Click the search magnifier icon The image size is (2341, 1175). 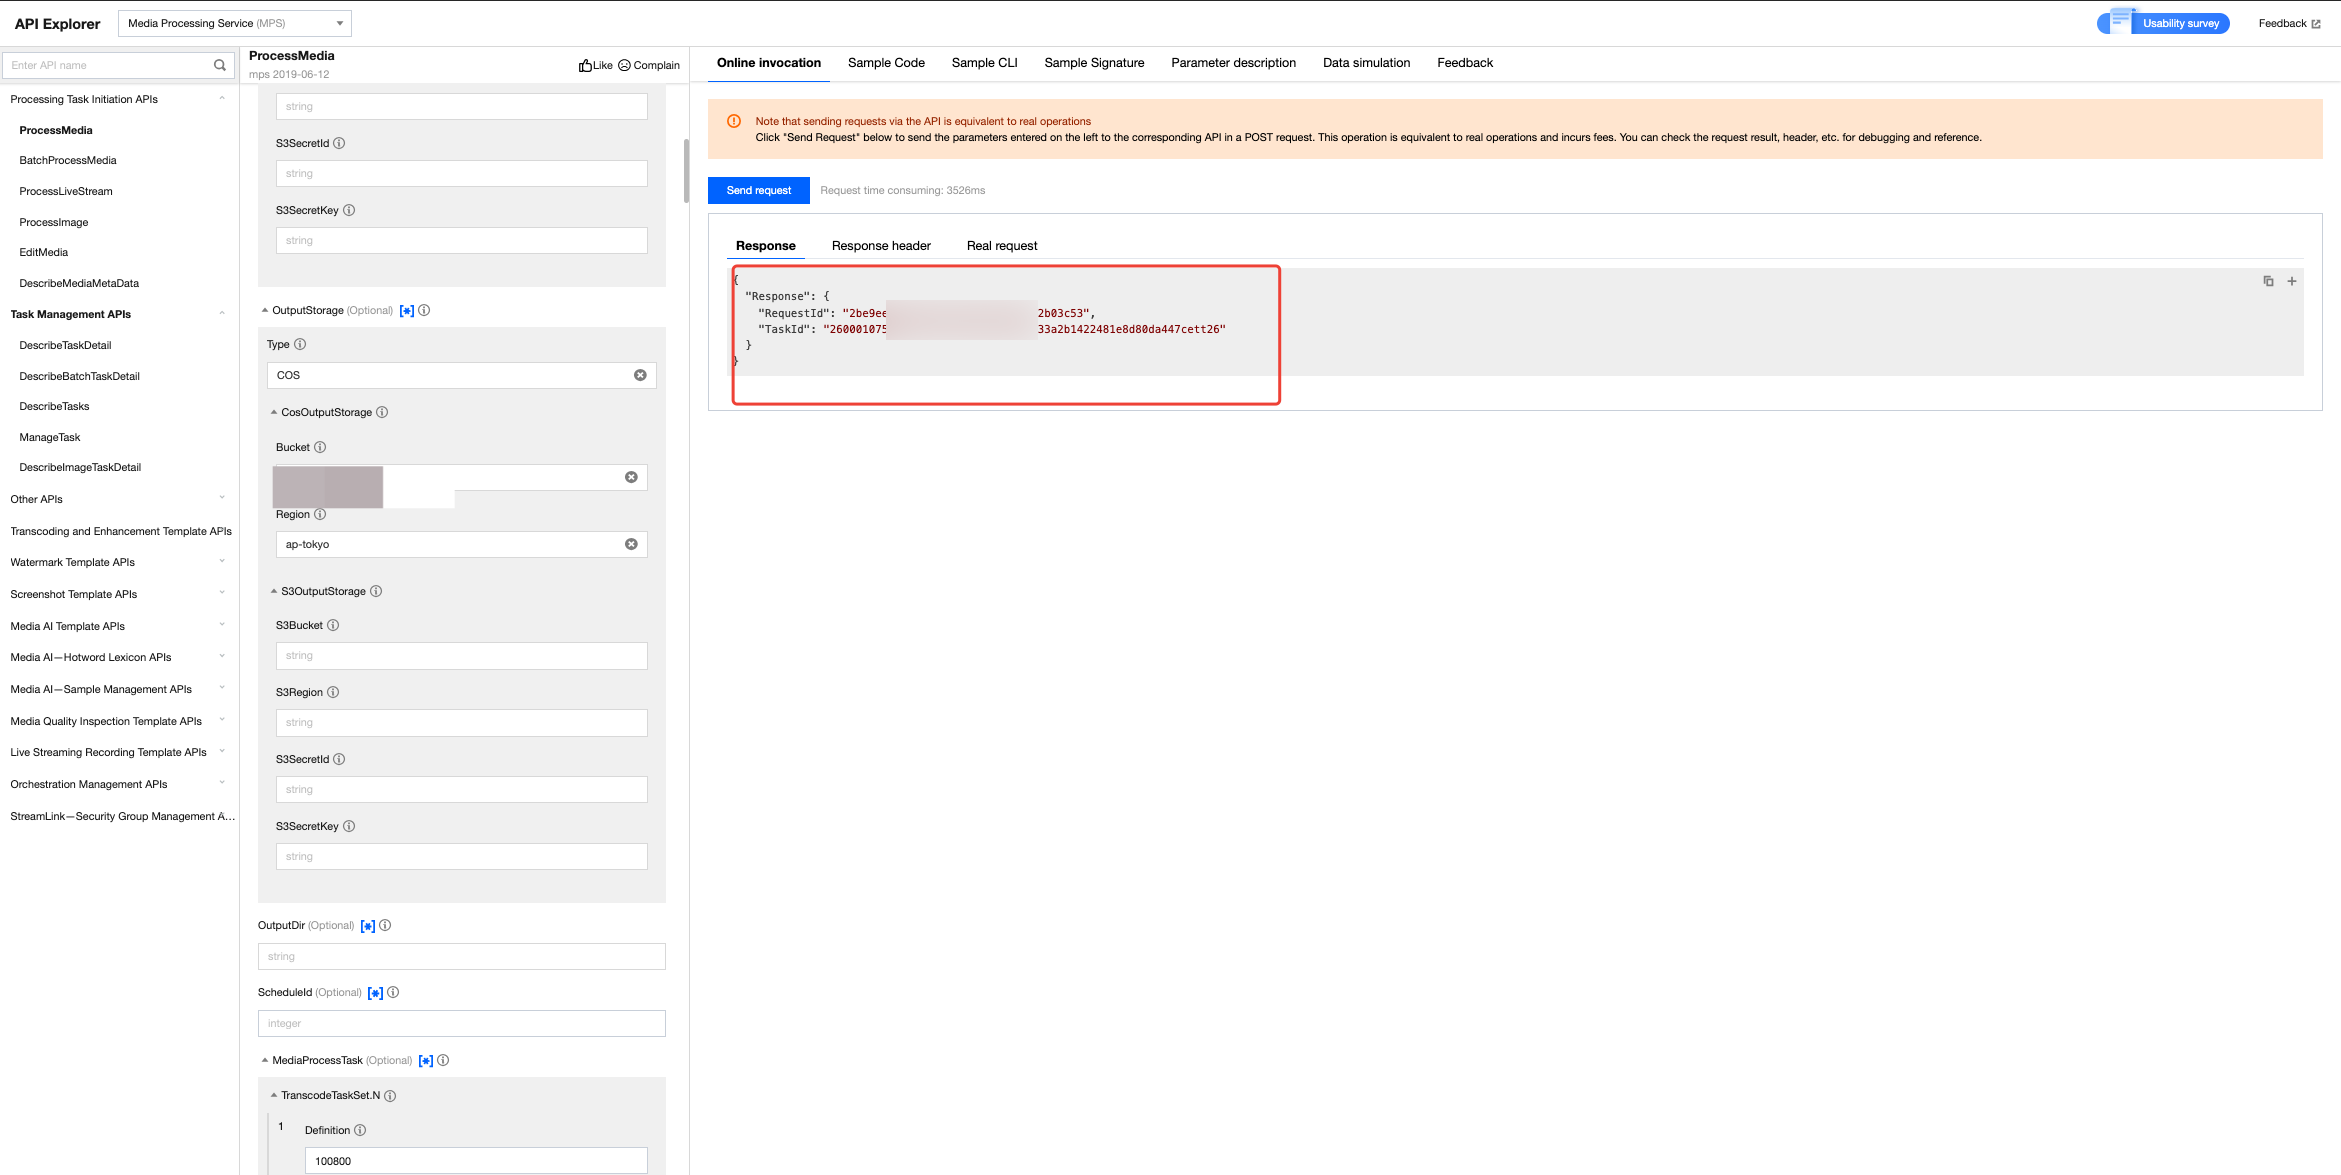click(220, 66)
